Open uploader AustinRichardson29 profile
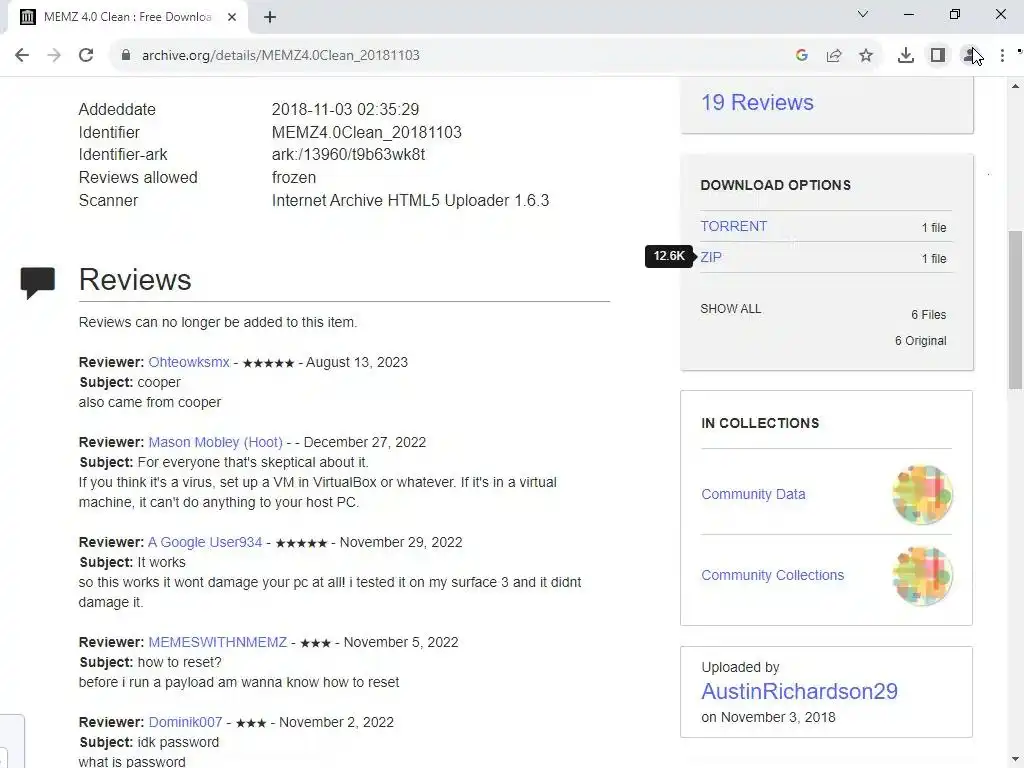Viewport: 1024px width, 768px height. click(799, 692)
